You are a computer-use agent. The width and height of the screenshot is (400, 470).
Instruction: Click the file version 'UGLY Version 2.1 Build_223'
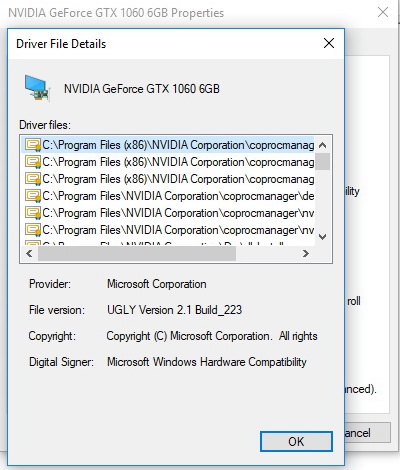(x=174, y=310)
